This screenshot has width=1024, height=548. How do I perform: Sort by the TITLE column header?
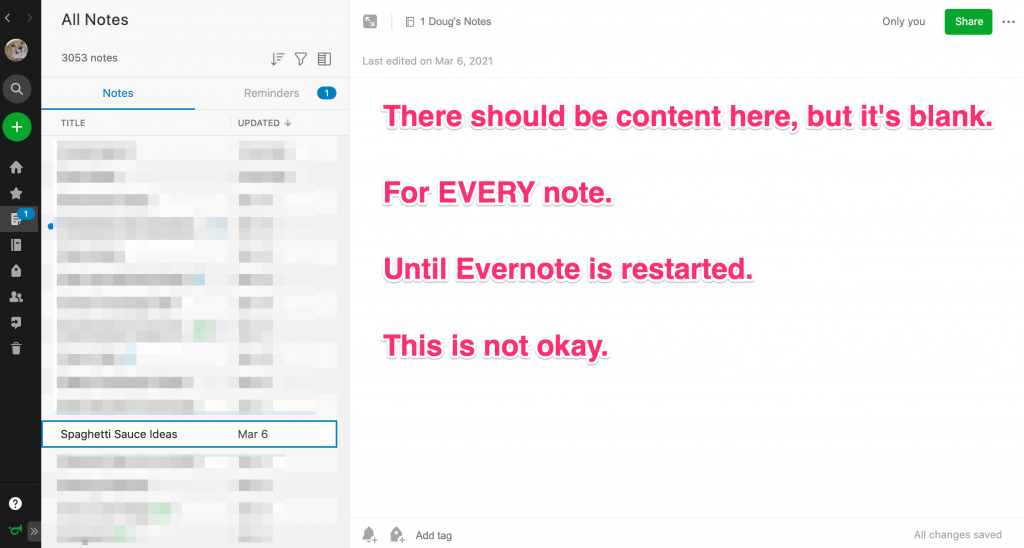pyautogui.click(x=73, y=123)
